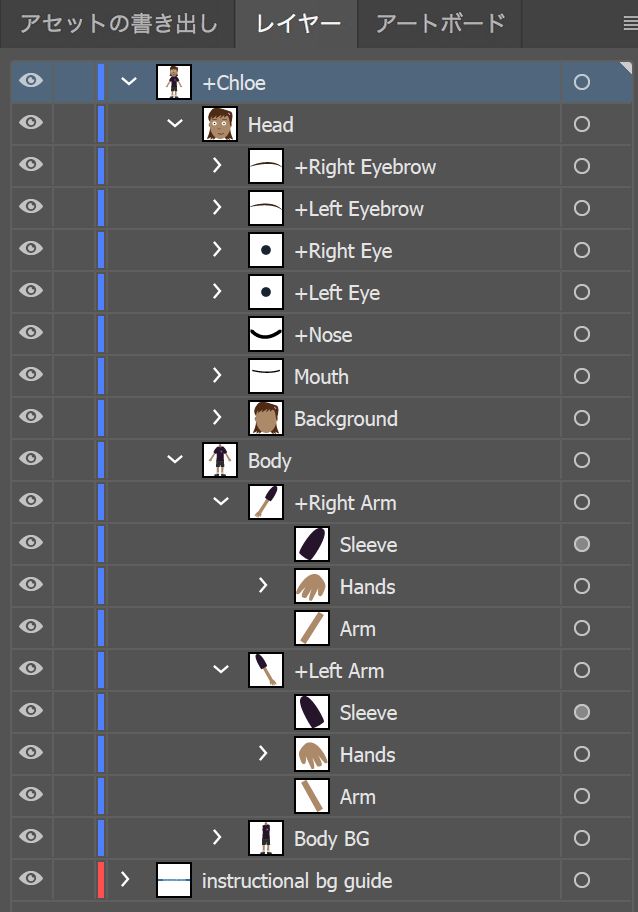This screenshot has width=638, height=912.
Task: Click the filled target circle on Sleeve layer
Action: pos(580,544)
